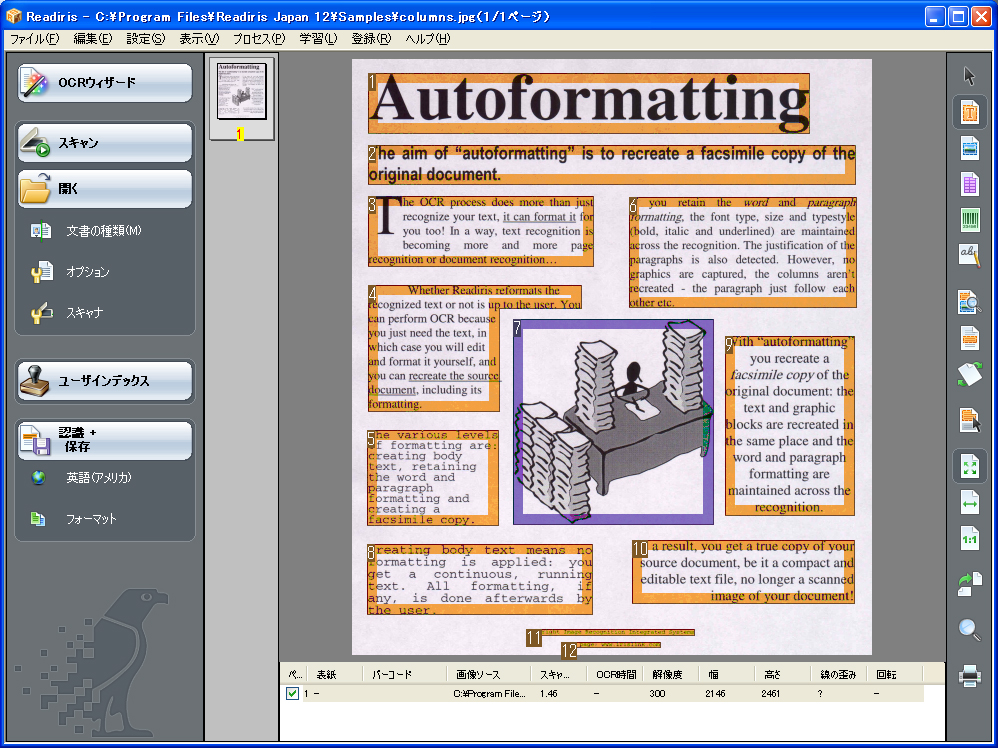Select the arrow pointer tool
Viewport: 998px width, 748px height.
click(x=969, y=77)
